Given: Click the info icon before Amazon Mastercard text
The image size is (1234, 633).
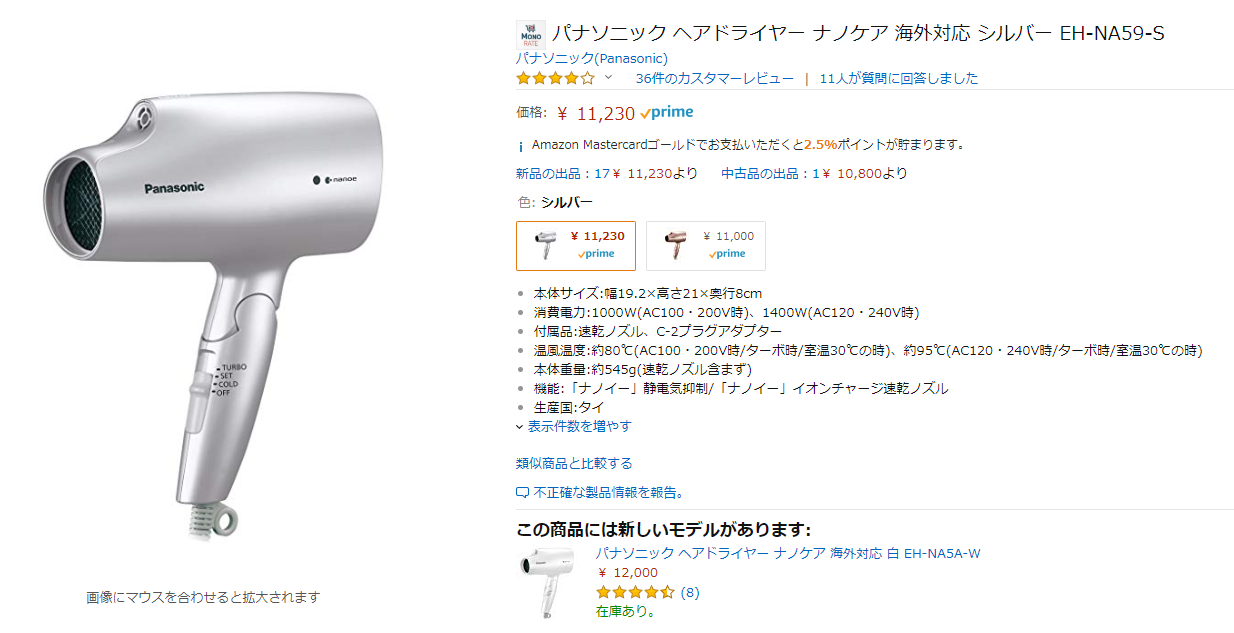Looking at the screenshot, I should click(x=521, y=145).
